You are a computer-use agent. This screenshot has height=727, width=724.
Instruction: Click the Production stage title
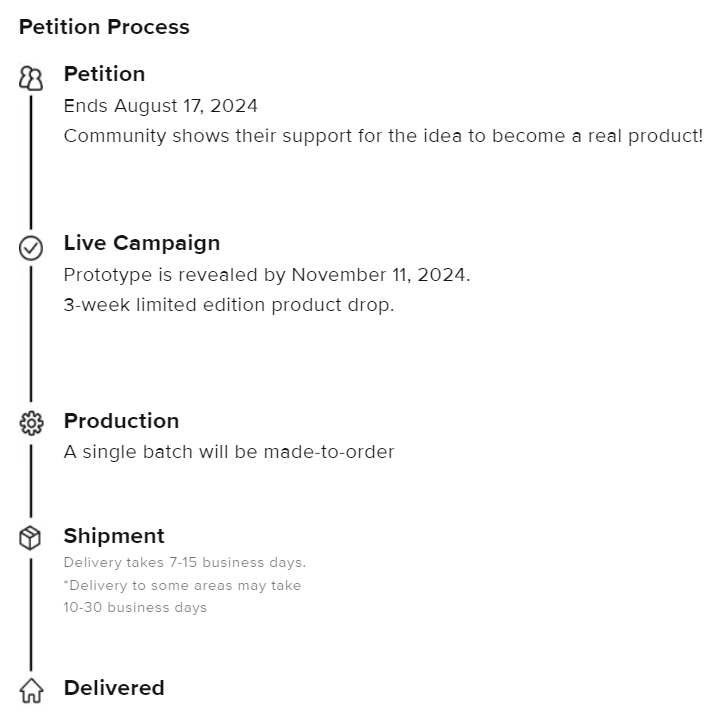pos(121,421)
